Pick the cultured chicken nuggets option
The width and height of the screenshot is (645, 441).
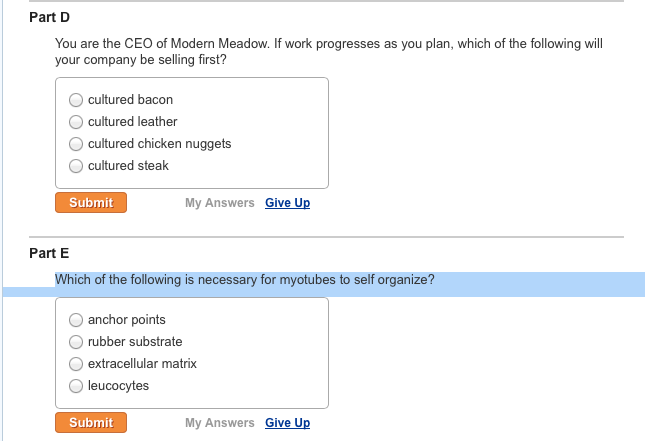click(x=76, y=144)
